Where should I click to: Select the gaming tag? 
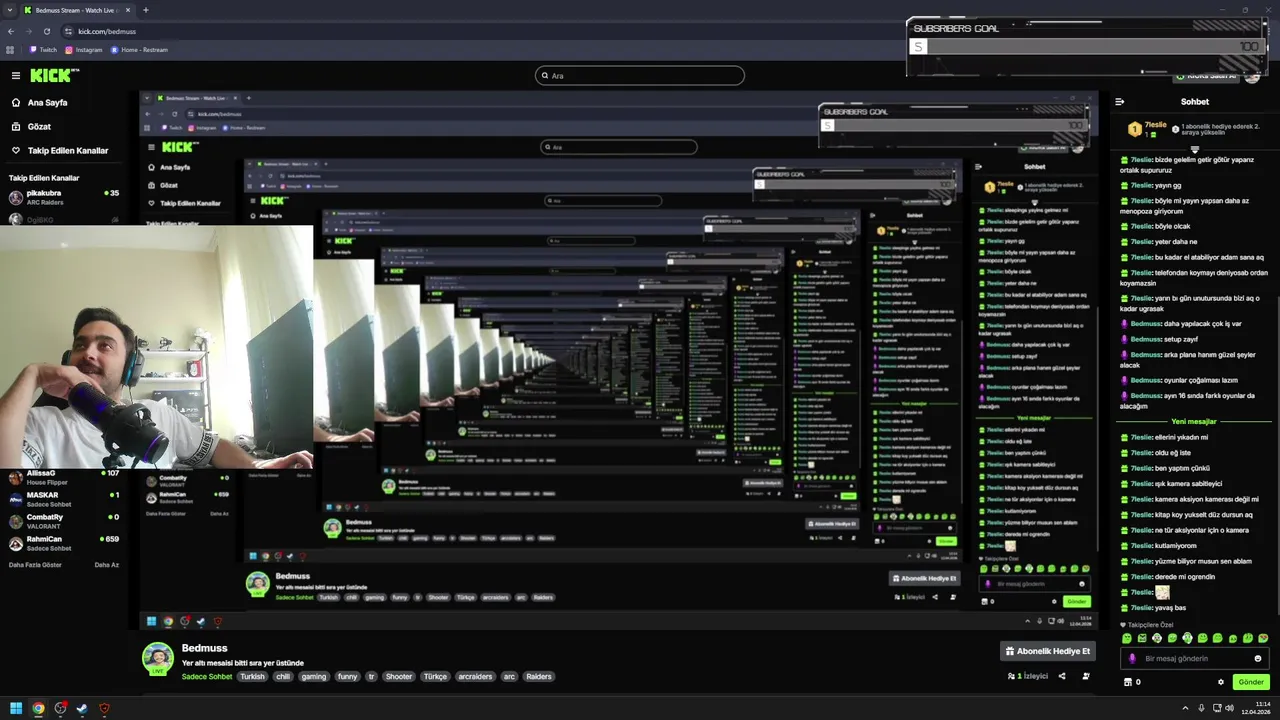pos(314,676)
